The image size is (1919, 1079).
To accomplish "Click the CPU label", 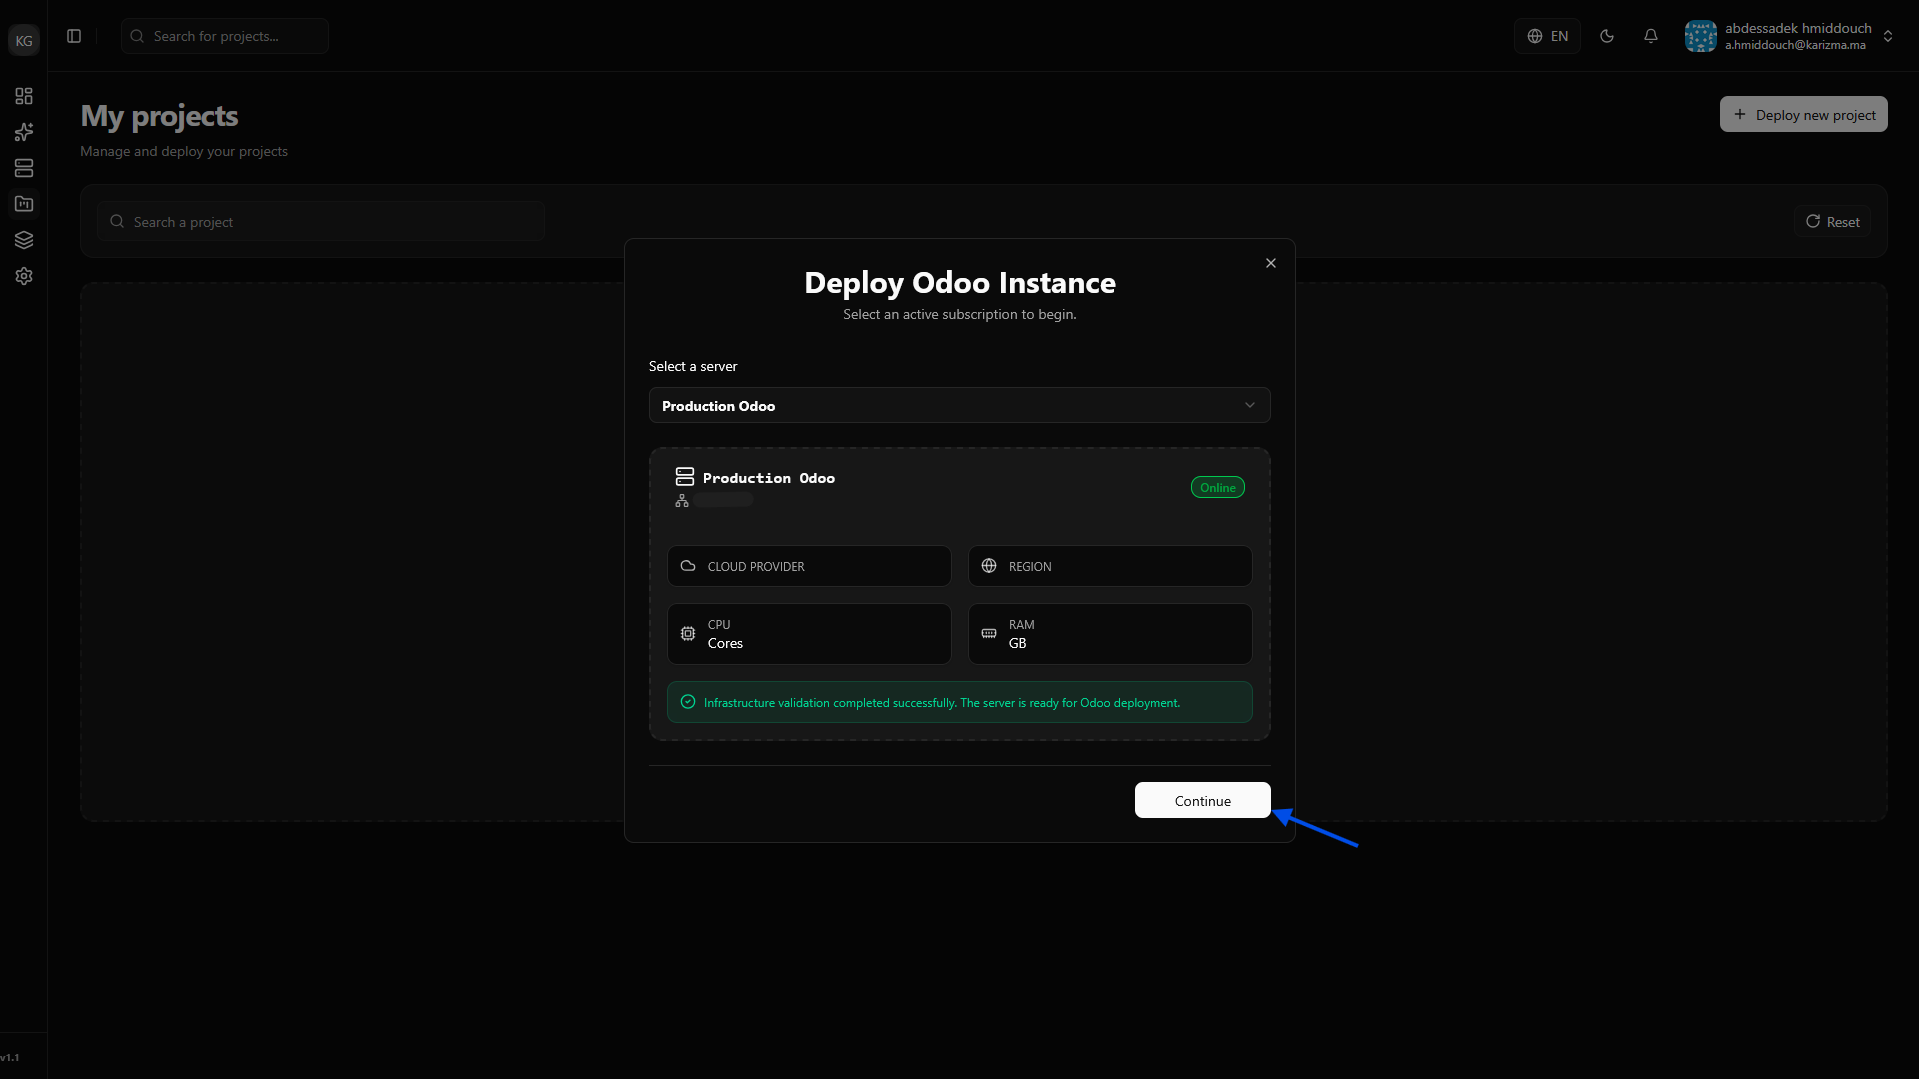I will [719, 625].
